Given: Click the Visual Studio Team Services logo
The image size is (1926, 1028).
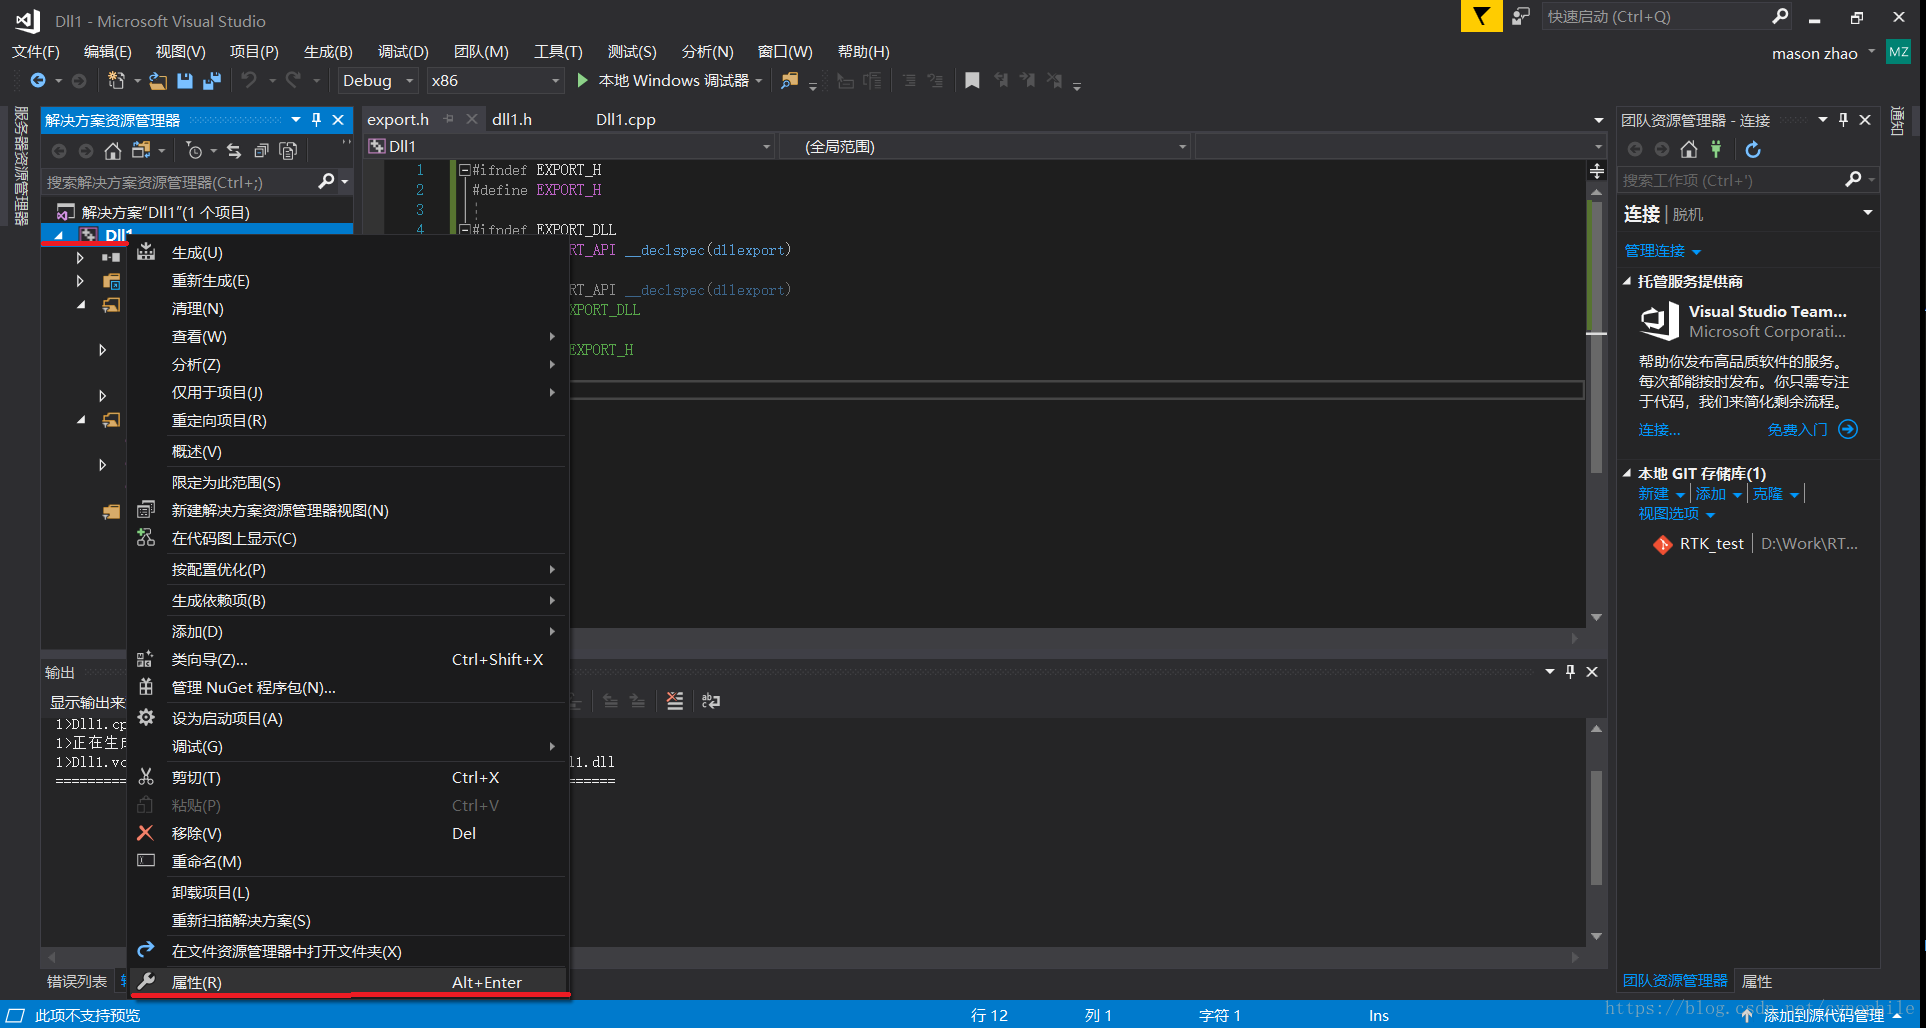Looking at the screenshot, I should (x=1659, y=322).
